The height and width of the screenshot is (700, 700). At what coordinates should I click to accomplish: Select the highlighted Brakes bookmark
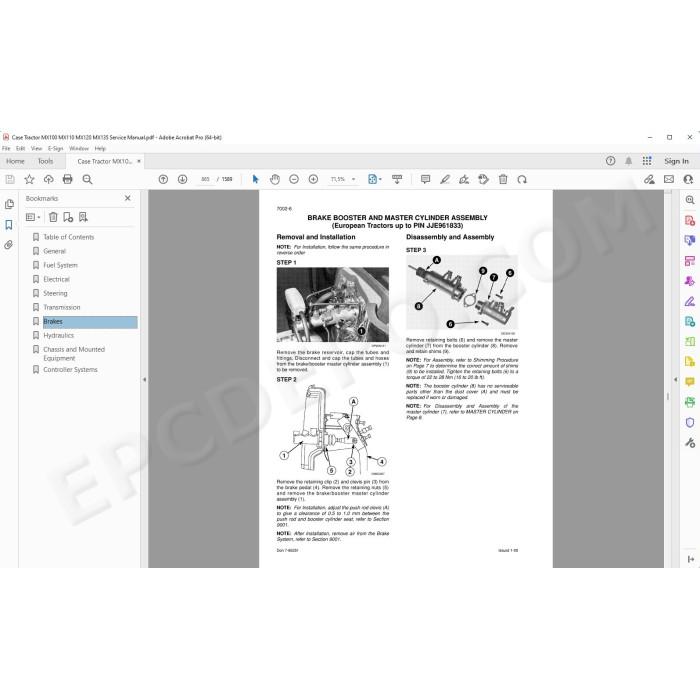[90, 322]
